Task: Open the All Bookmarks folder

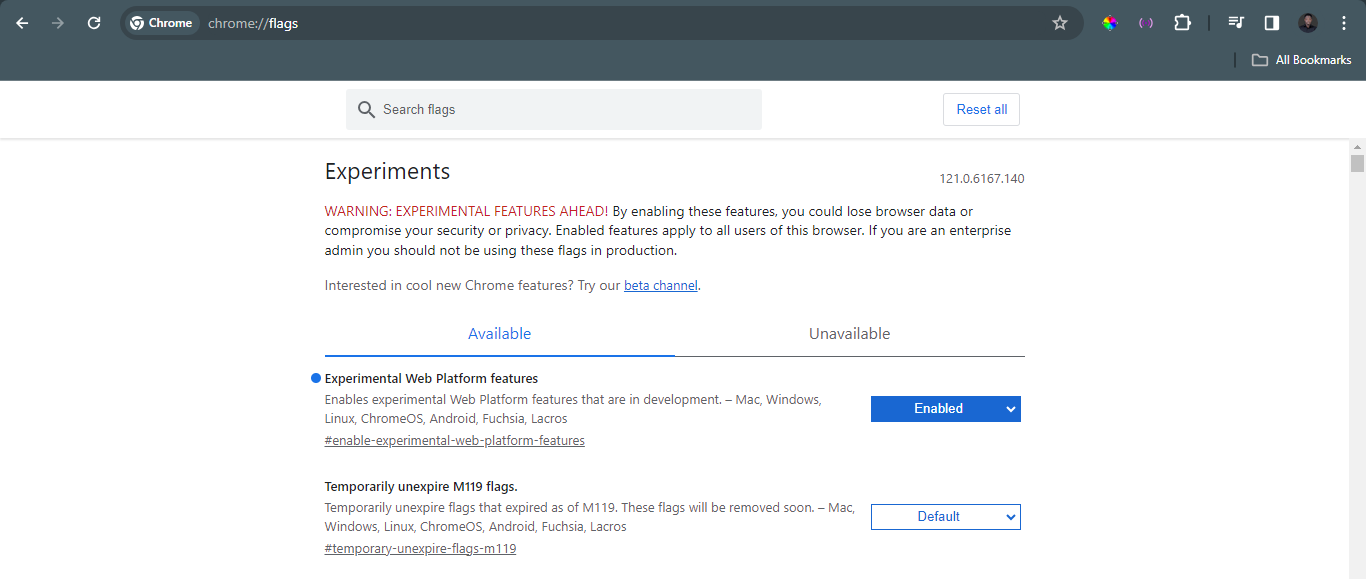Action: tap(1302, 60)
